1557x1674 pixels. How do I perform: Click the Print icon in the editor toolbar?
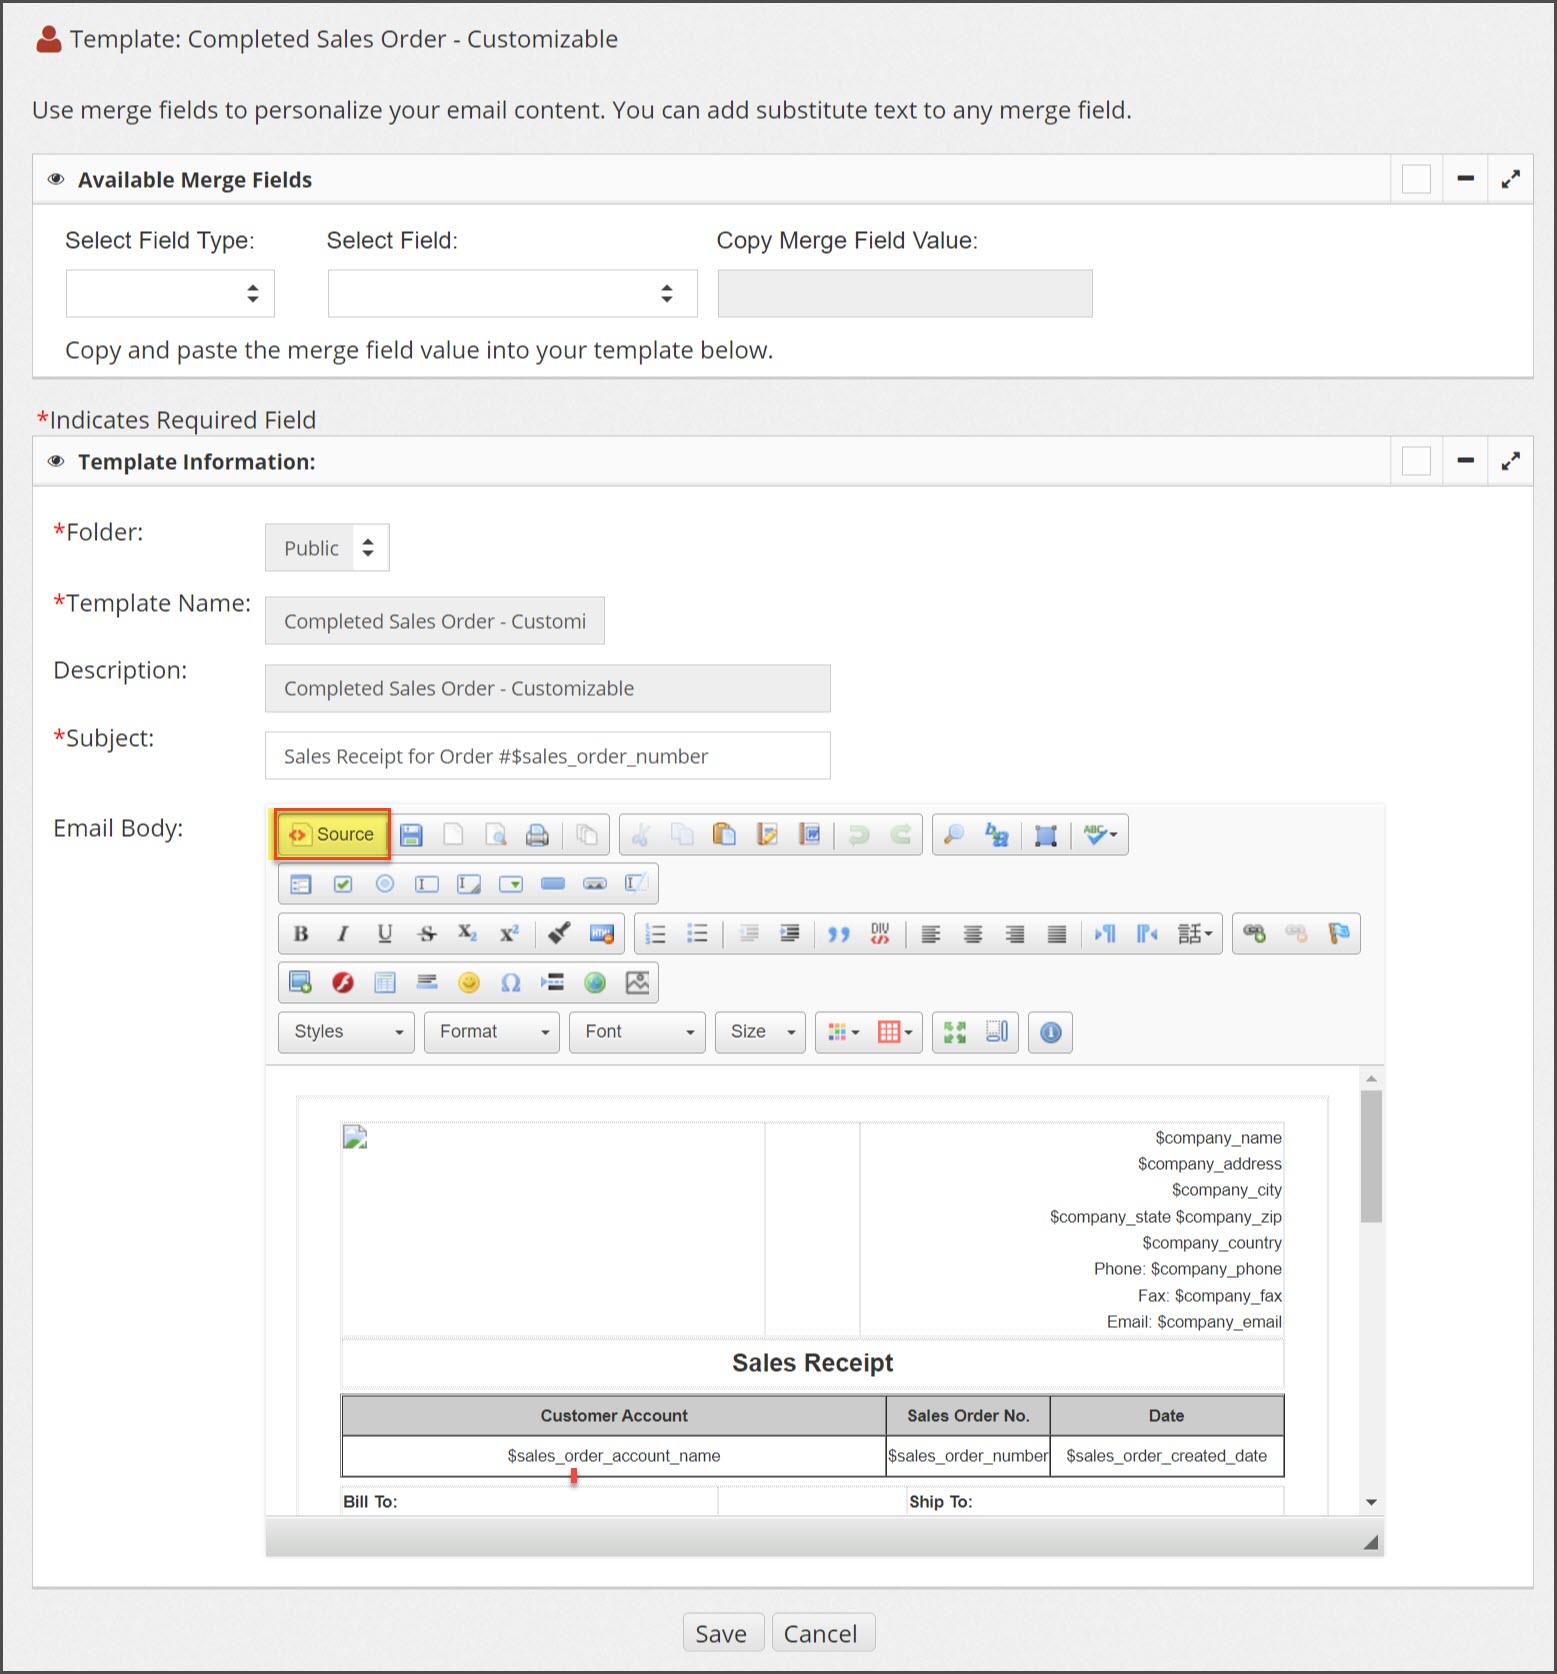coord(537,834)
